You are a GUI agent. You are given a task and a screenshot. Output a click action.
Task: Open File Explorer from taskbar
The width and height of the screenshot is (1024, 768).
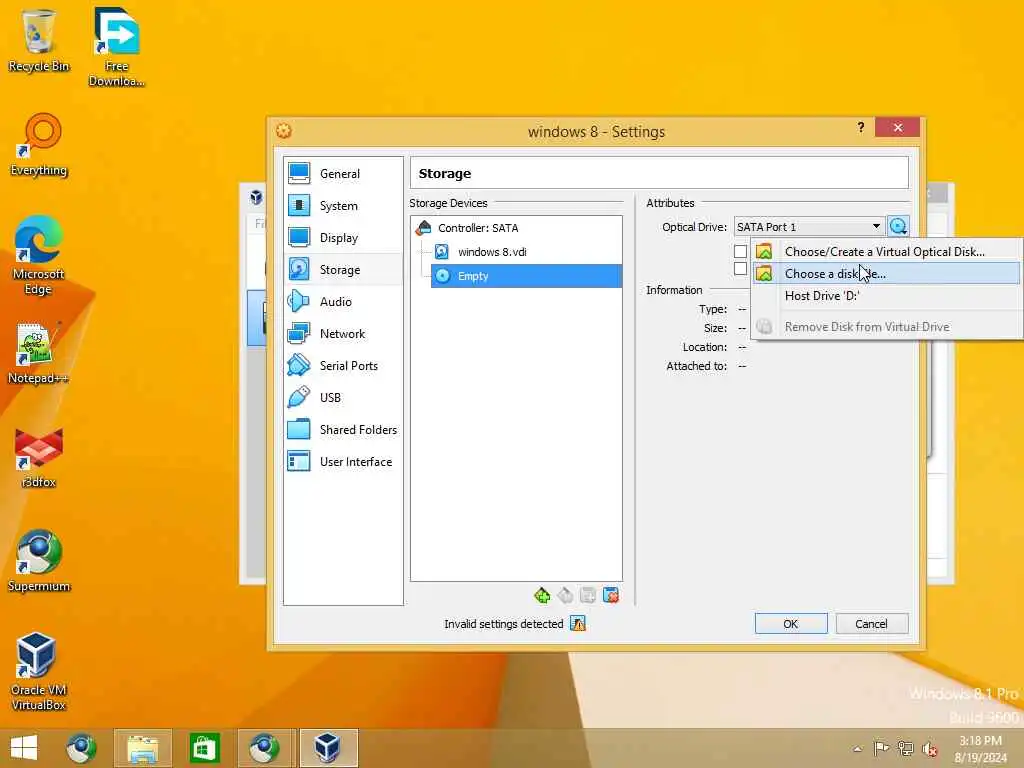click(x=142, y=748)
